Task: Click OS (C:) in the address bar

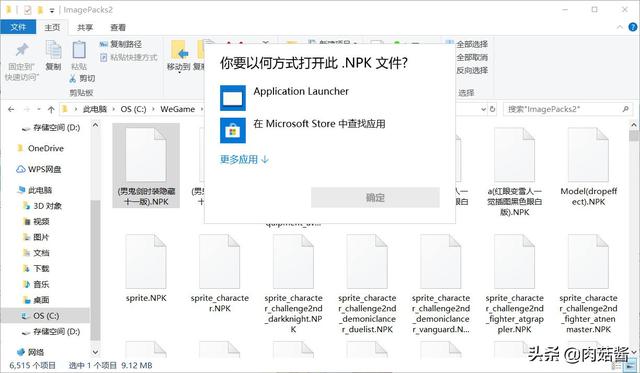Action: coord(133,109)
